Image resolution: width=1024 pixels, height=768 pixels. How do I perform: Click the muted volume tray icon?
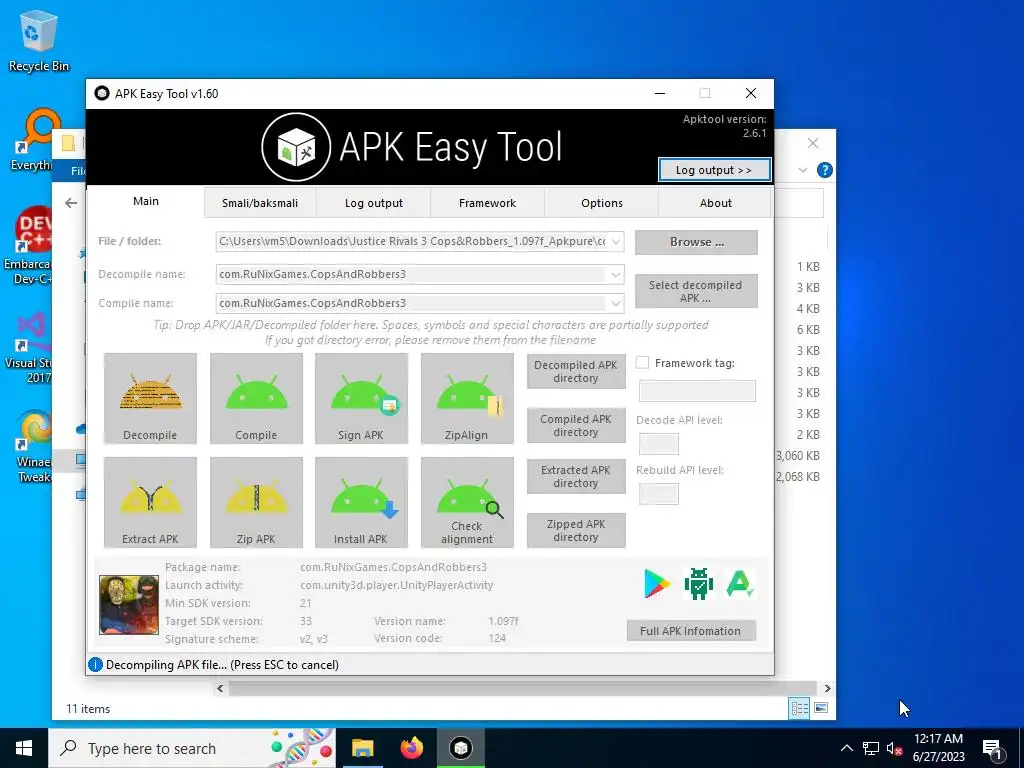894,748
